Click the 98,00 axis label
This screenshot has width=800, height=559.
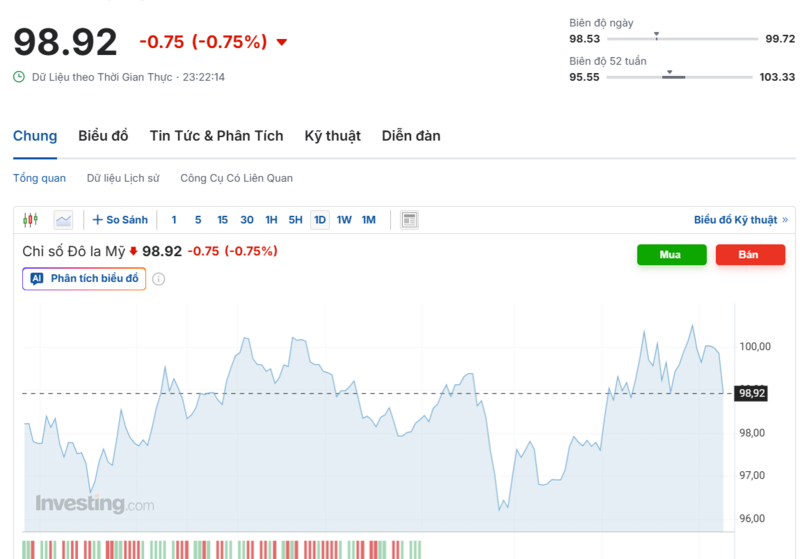[x=752, y=433]
